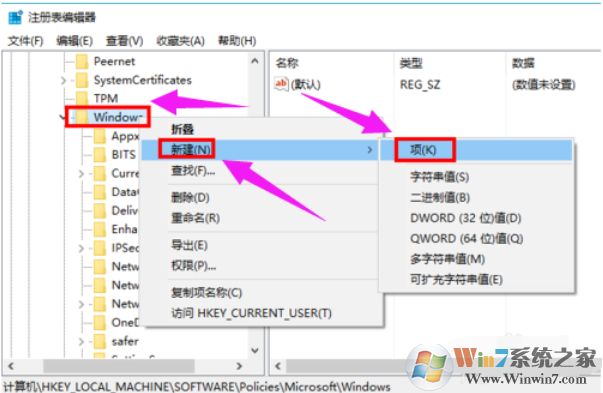Select 多字符串值(M) in the submenu
The width and height of the screenshot is (603, 393).
tap(476, 259)
